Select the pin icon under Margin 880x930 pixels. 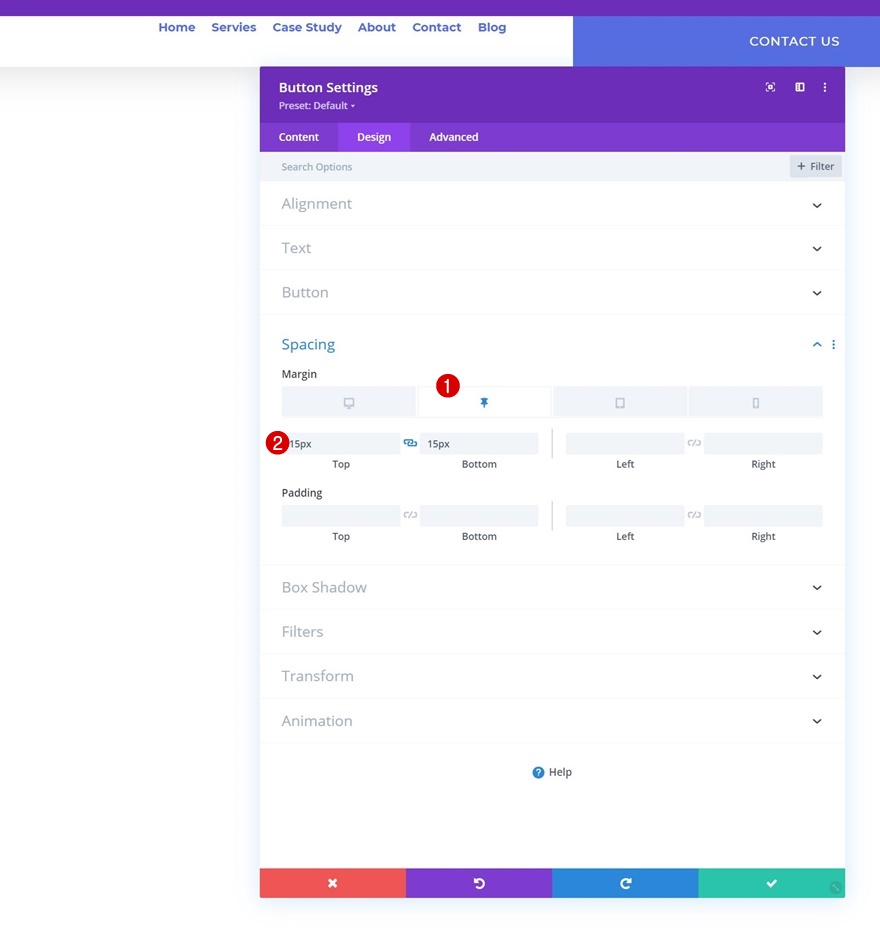[x=484, y=403]
